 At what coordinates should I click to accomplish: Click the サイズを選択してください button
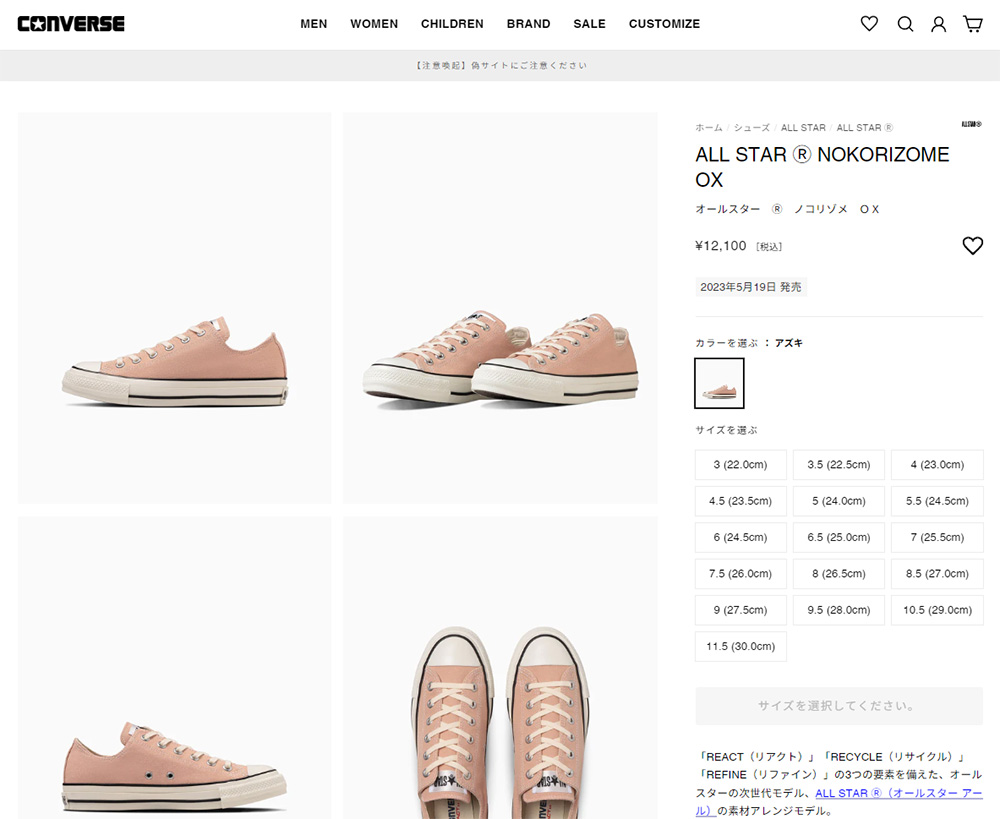839,705
